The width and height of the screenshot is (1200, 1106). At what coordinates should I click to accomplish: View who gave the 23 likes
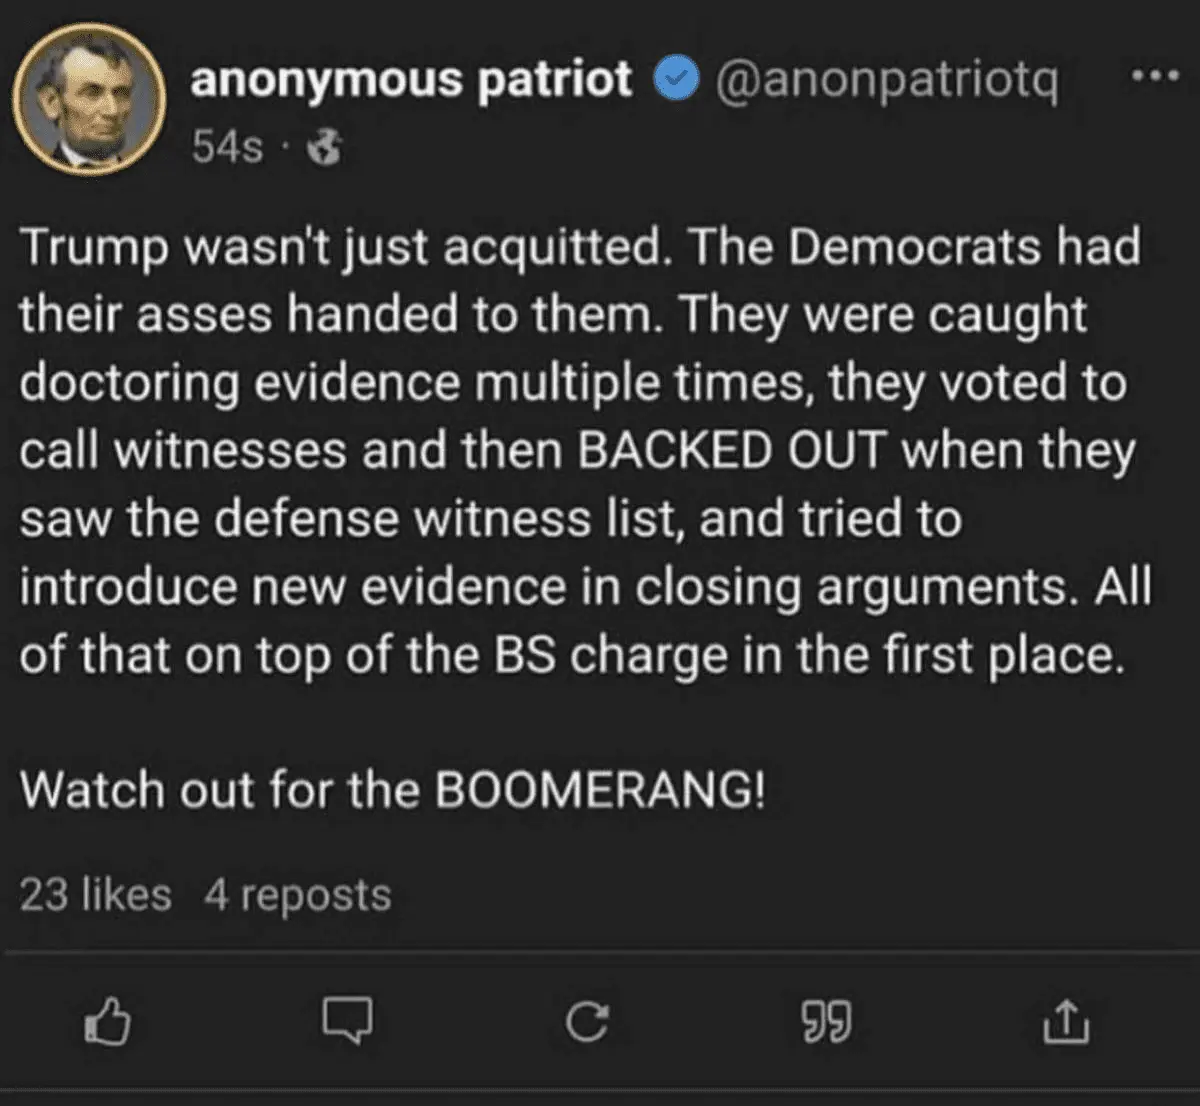[x=96, y=895]
